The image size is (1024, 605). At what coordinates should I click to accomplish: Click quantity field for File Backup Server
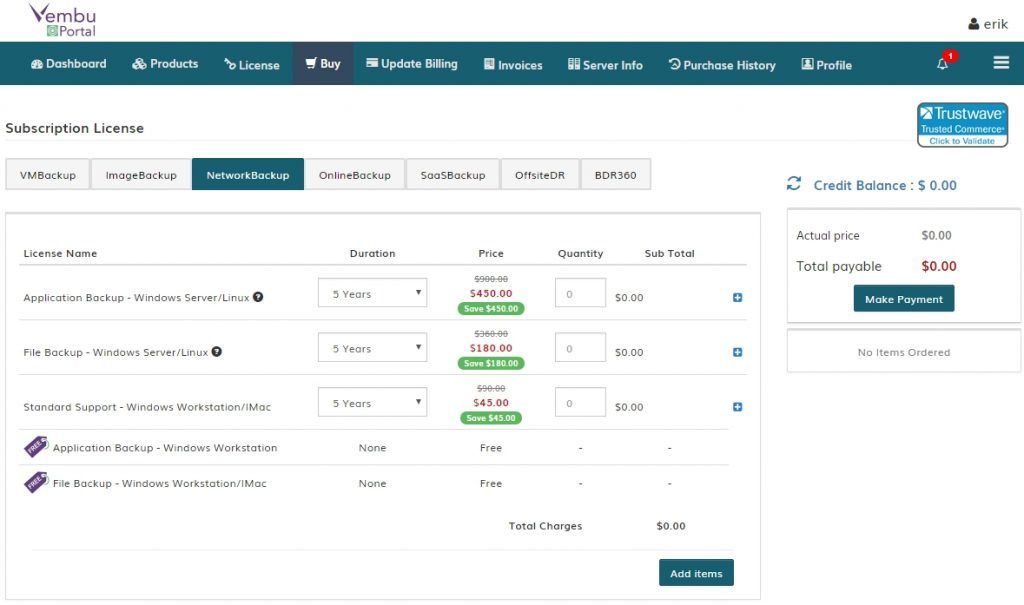click(x=581, y=348)
